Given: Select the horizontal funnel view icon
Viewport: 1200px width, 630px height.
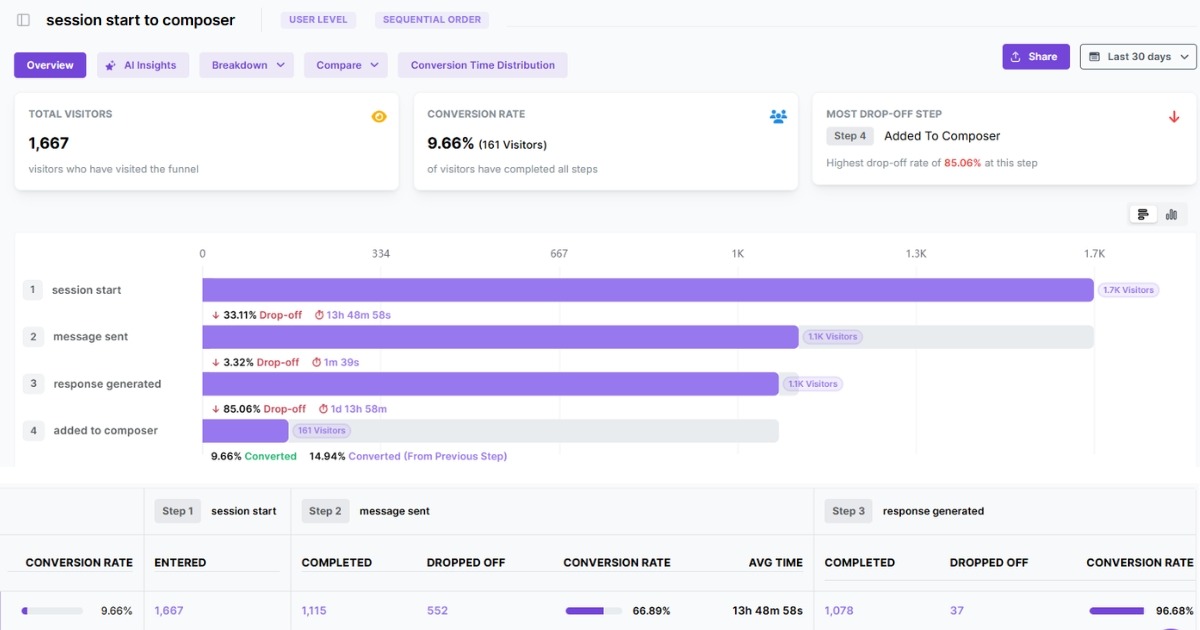Looking at the screenshot, I should 1142,213.
